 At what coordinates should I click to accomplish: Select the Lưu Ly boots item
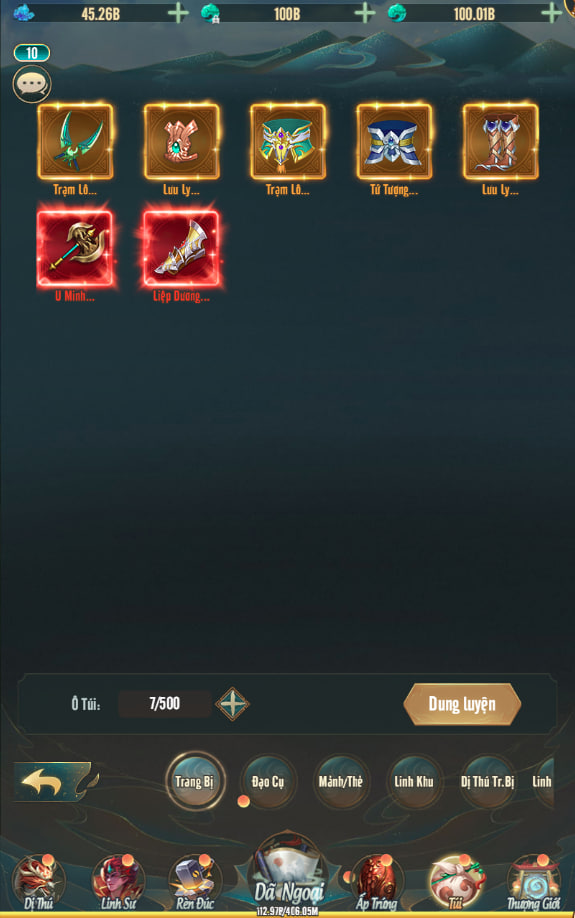(500, 142)
